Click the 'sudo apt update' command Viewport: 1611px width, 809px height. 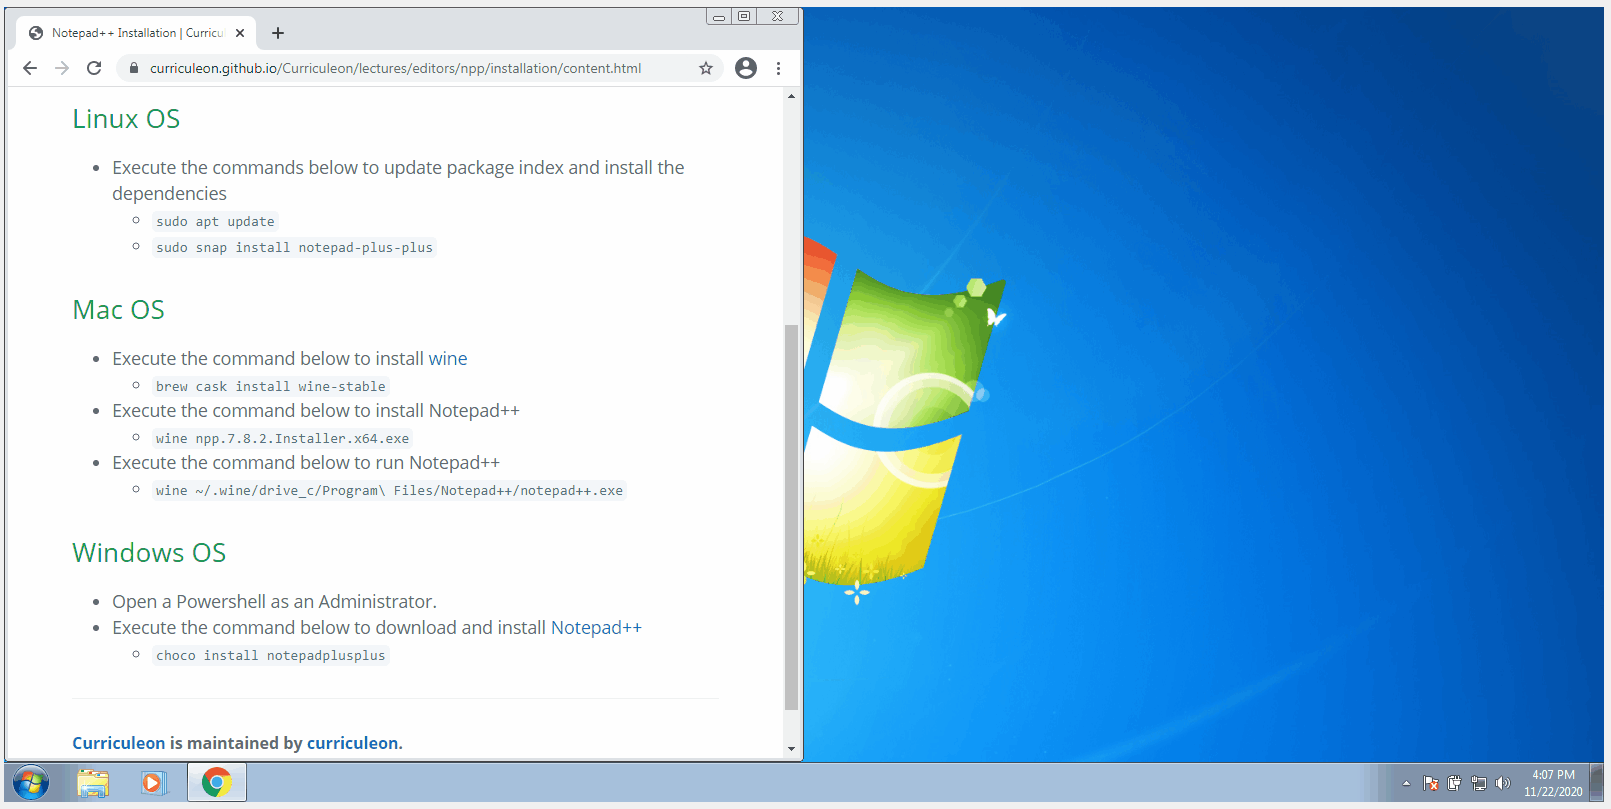215,222
